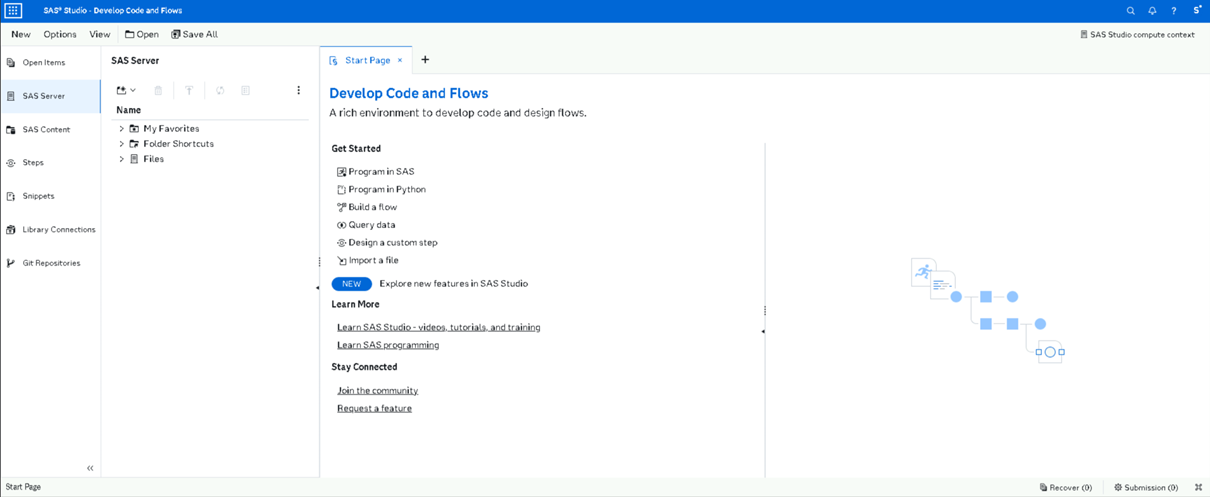Select the Folder Shortcuts folder
This screenshot has height=497, width=1210.
pyautogui.click(x=178, y=143)
